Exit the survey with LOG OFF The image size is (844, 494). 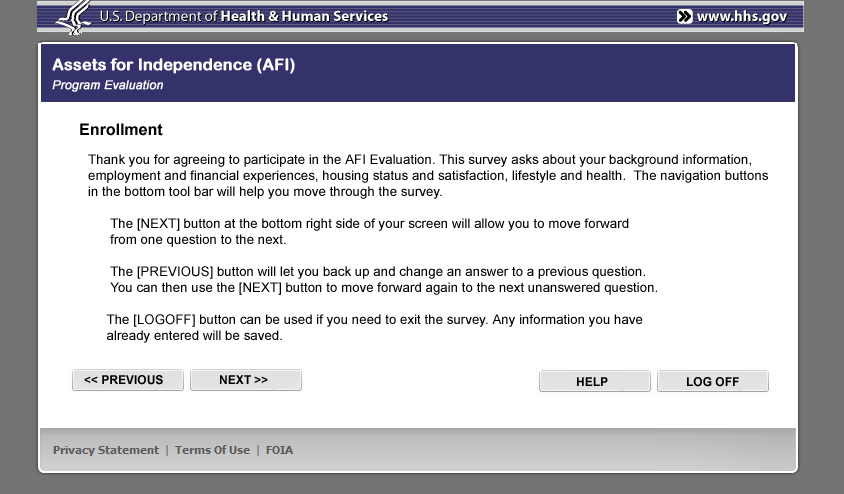712,381
